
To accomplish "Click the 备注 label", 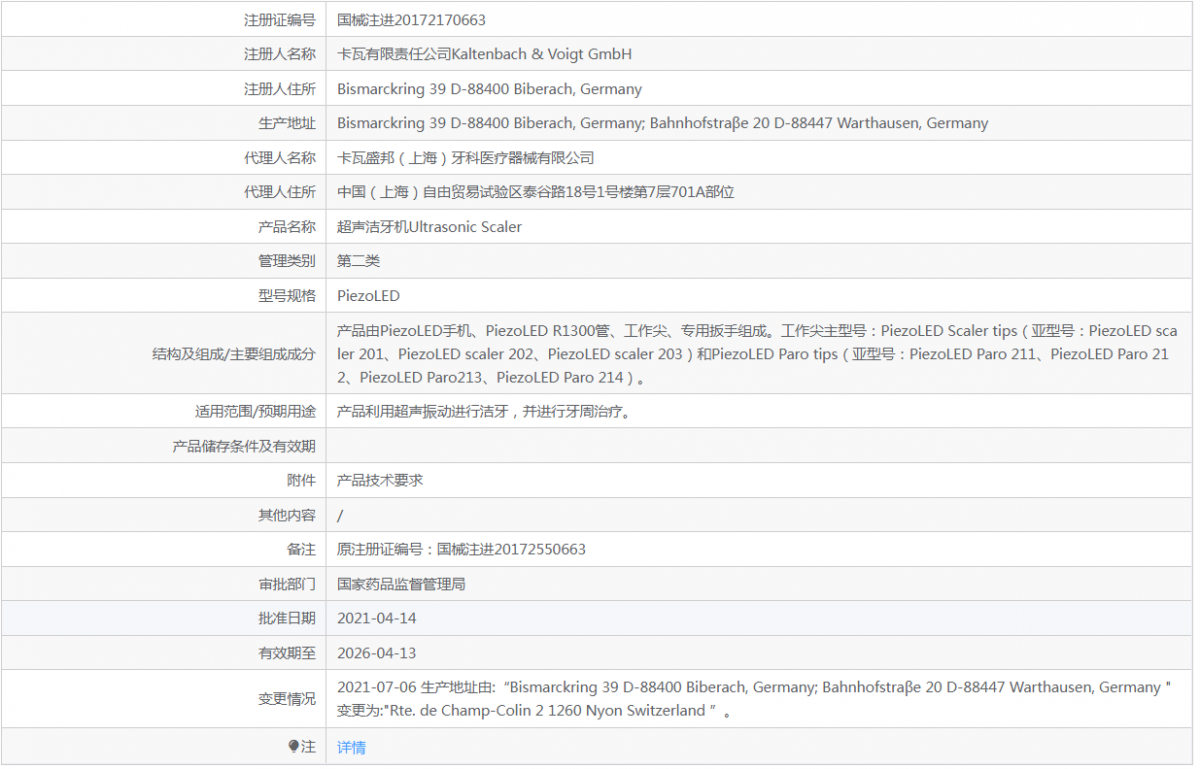I will [301, 549].
